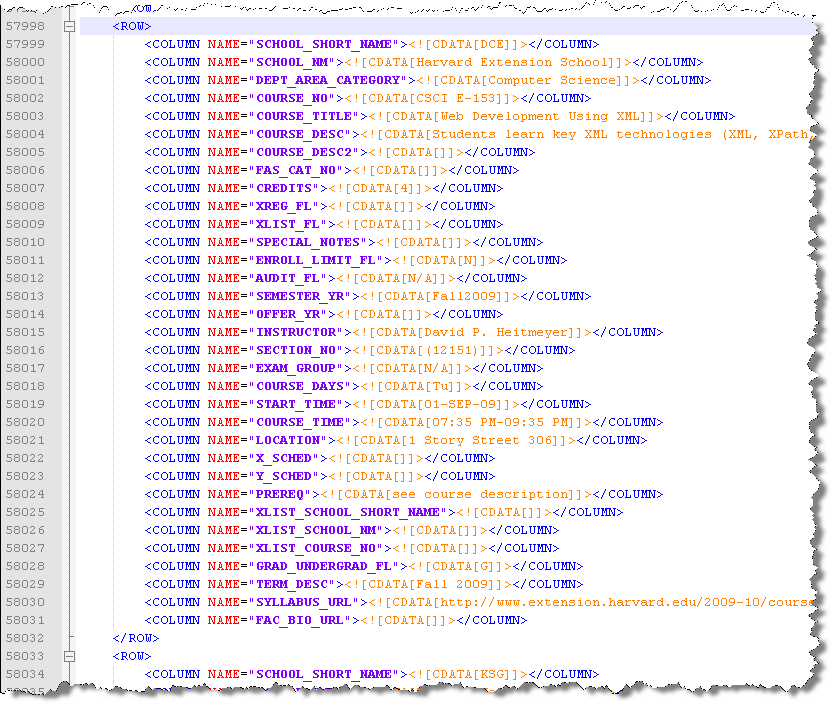830x703 pixels.
Task: Click the XREG_FL attribute name
Action: coord(284,206)
